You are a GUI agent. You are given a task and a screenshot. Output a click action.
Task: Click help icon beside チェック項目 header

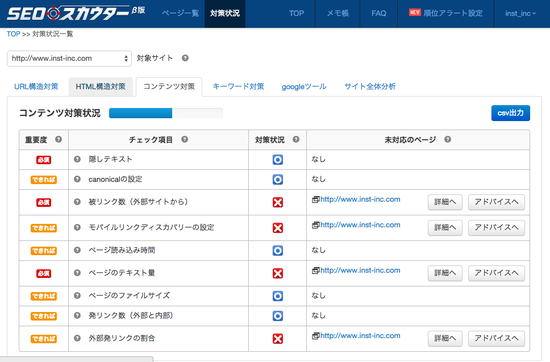(185, 139)
